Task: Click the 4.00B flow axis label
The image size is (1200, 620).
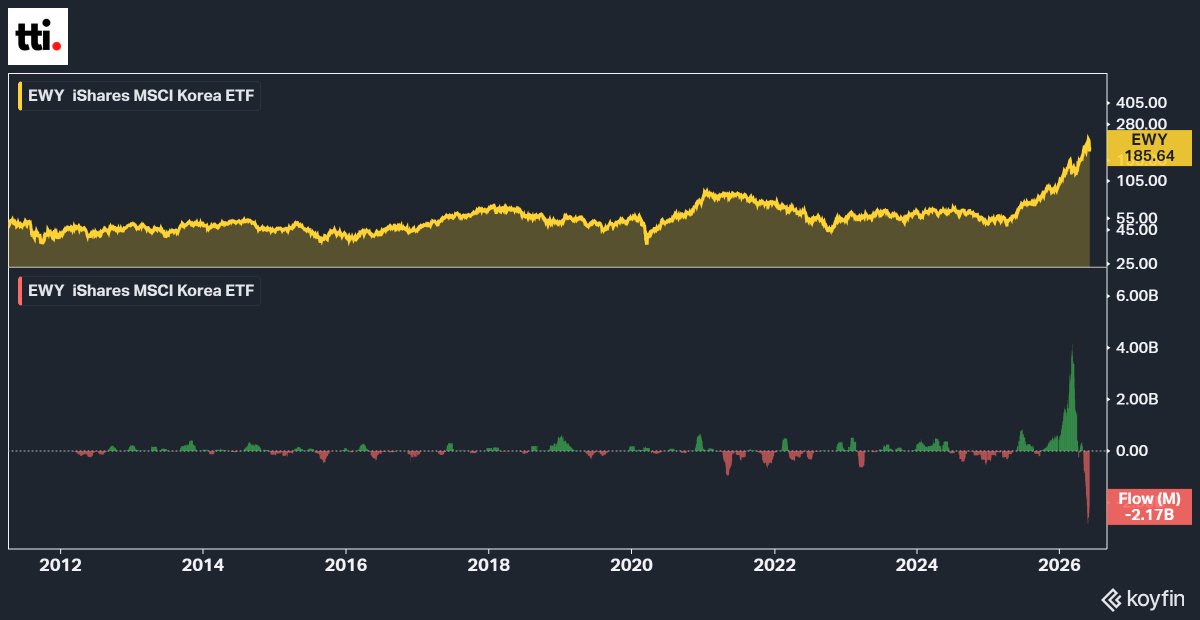Action: (x=1138, y=348)
